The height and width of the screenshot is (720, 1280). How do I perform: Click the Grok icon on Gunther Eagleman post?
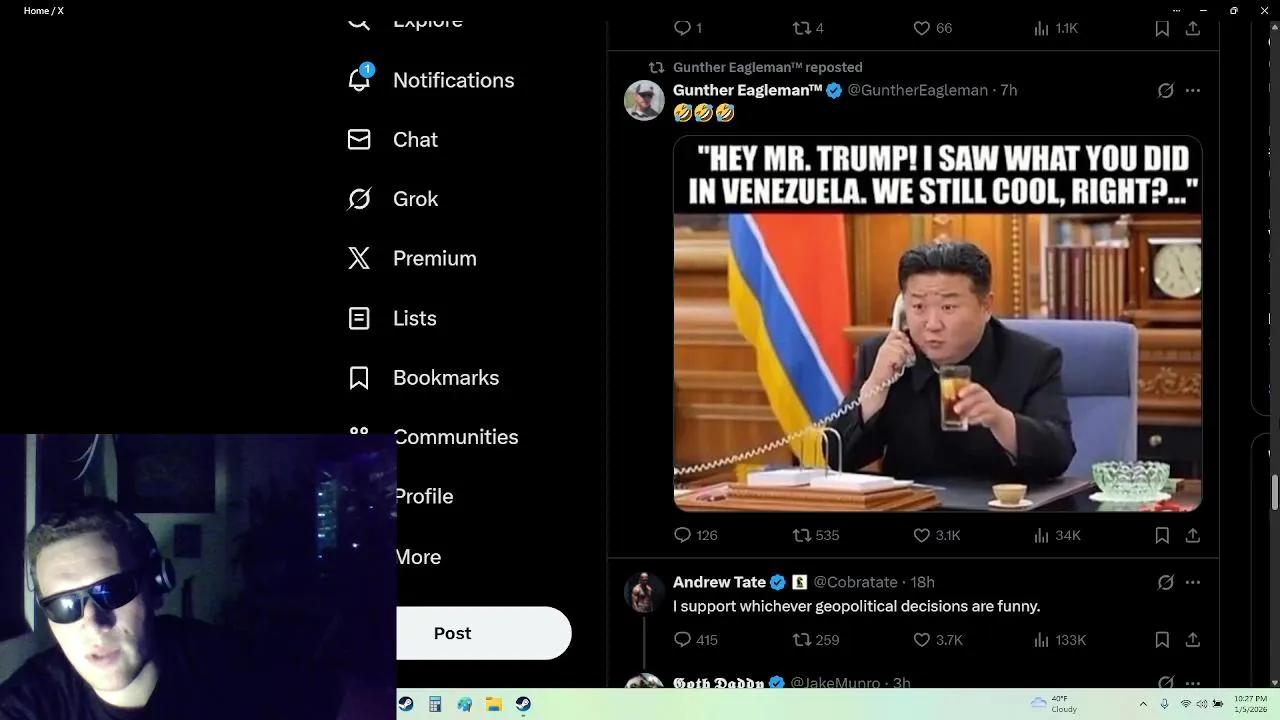[x=1165, y=90]
